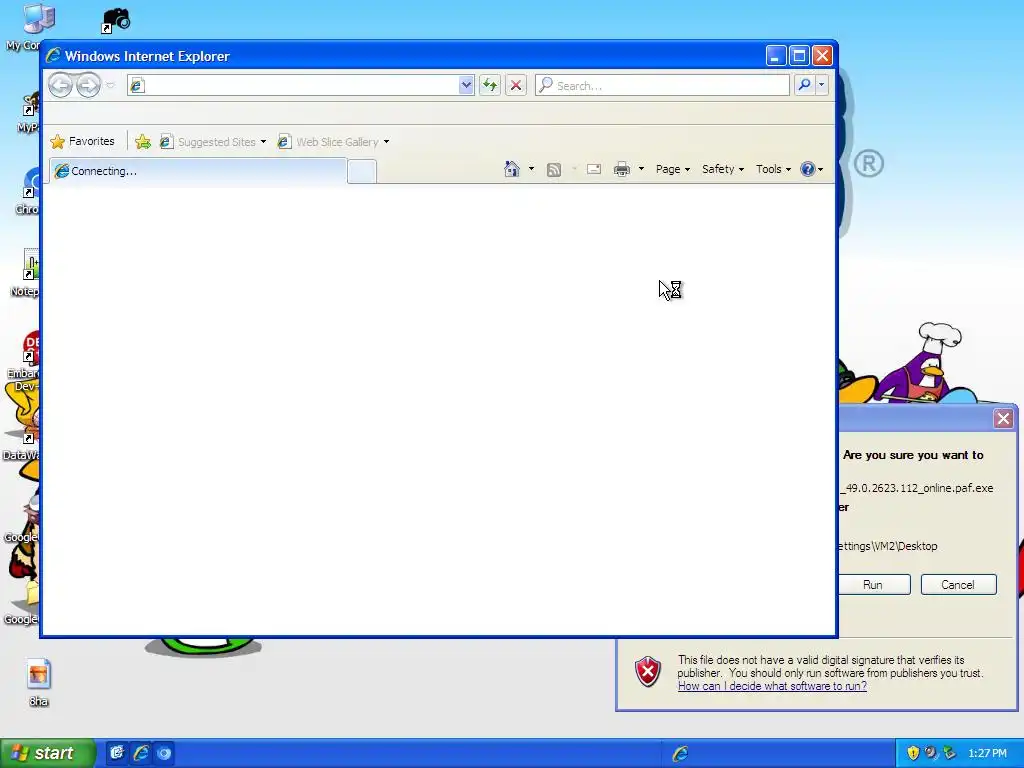Expand the Print options dropdown arrow
The width and height of the screenshot is (1024, 768).
pyautogui.click(x=641, y=169)
